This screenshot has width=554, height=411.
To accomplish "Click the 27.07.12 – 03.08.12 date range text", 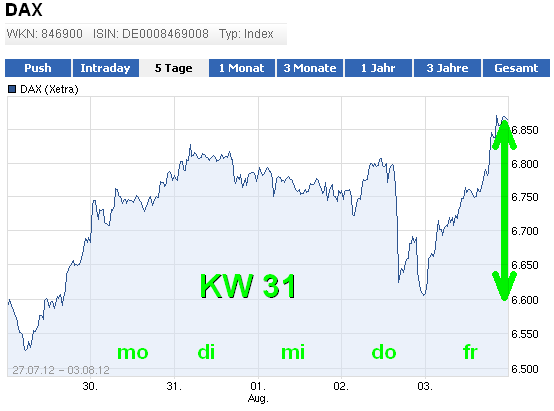I will pos(61,370).
